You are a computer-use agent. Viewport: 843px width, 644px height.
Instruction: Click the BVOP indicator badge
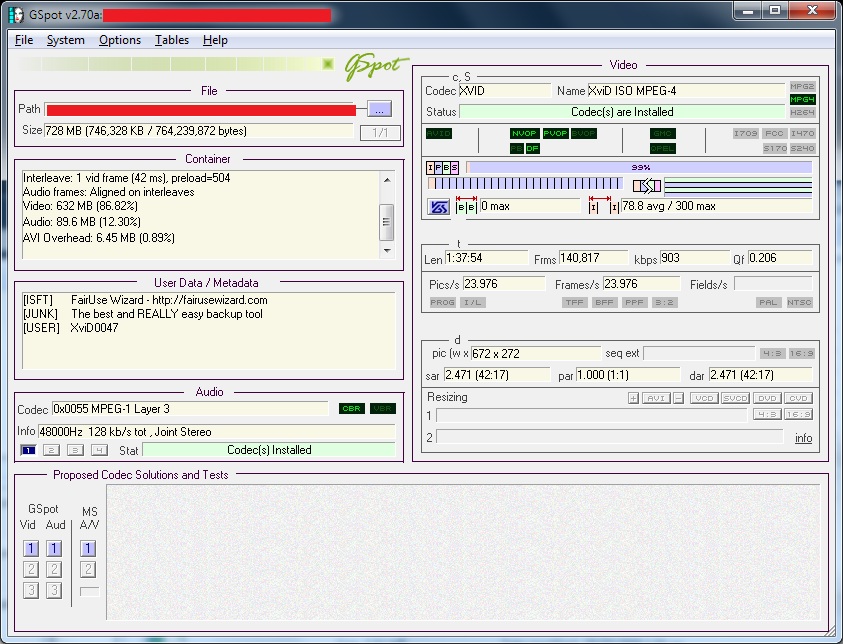[583, 133]
